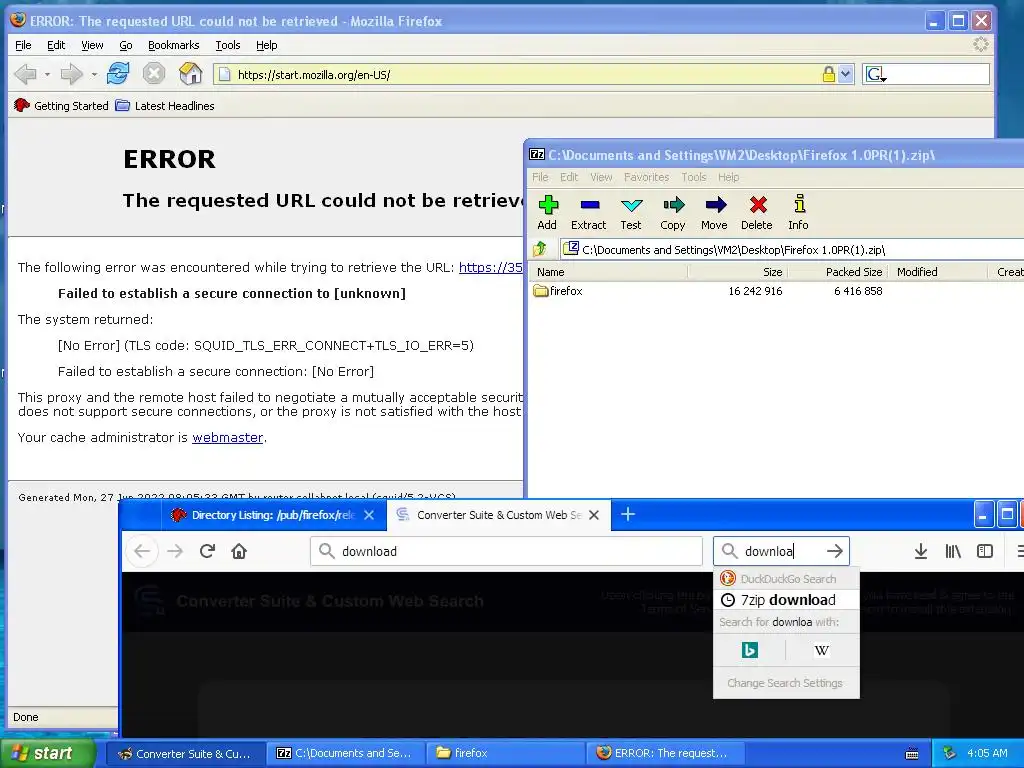Open back history dropdown arrow
The width and height of the screenshot is (1024, 768).
tap(47, 74)
